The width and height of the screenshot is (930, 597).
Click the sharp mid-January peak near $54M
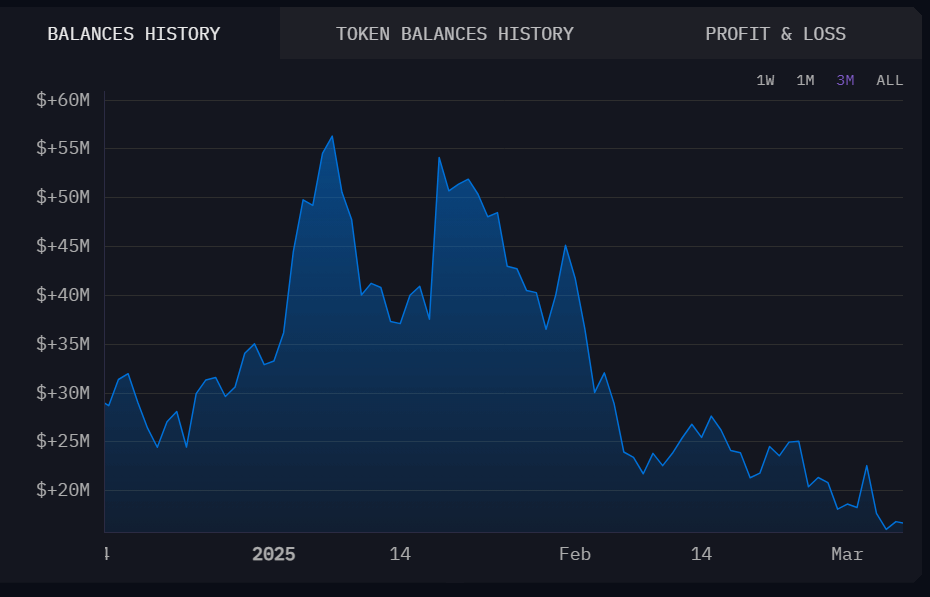coord(439,158)
